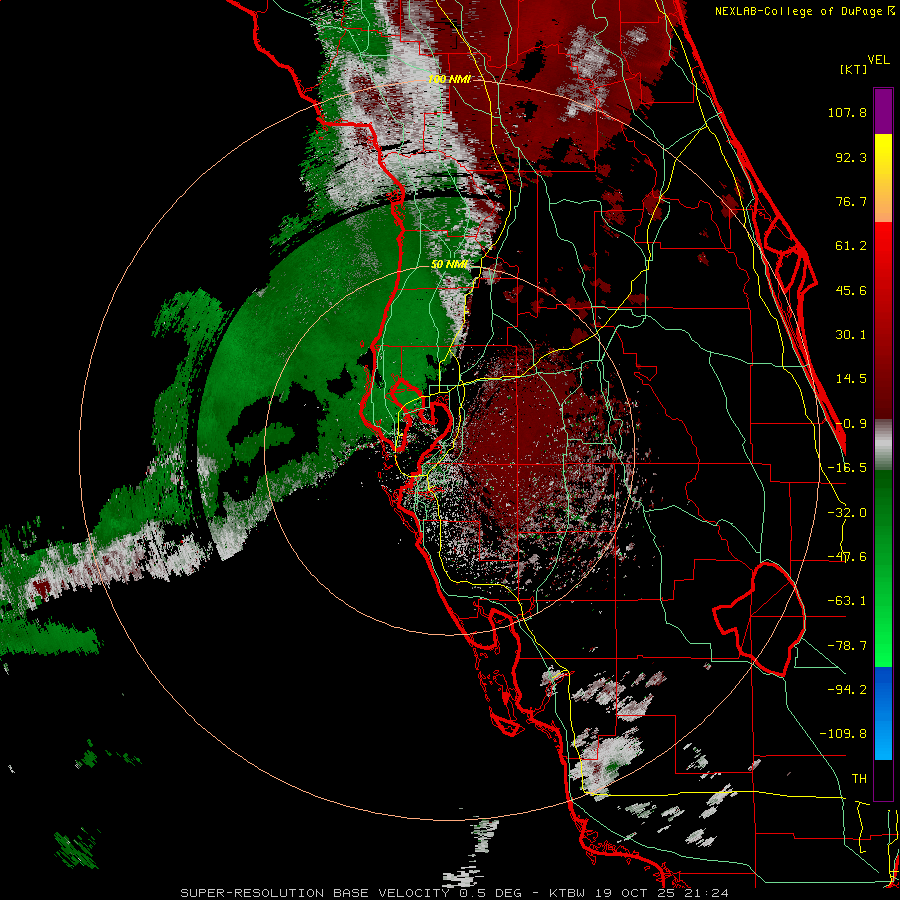Viewport: 900px width, 900px height.
Task: Select the -47.6 velocity scale value
Action: coord(847,557)
